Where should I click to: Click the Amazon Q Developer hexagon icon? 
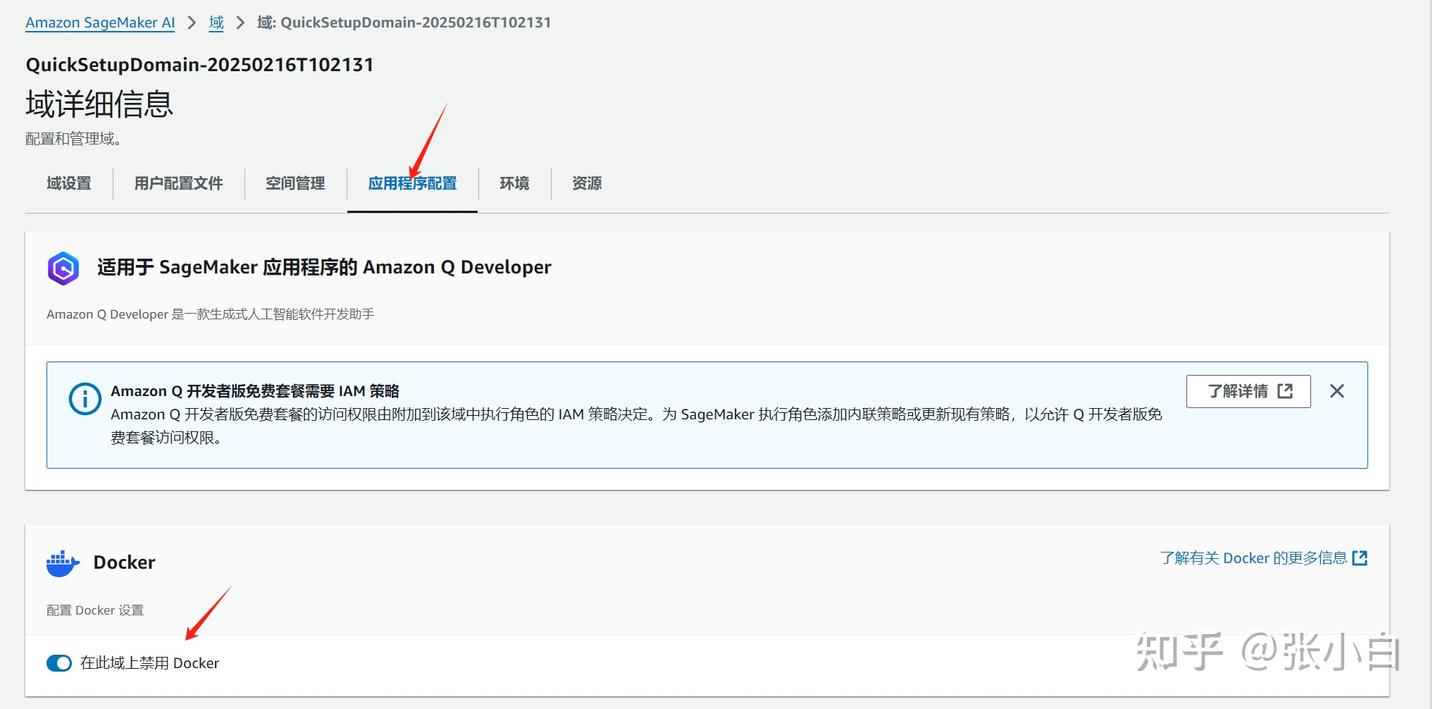click(63, 268)
